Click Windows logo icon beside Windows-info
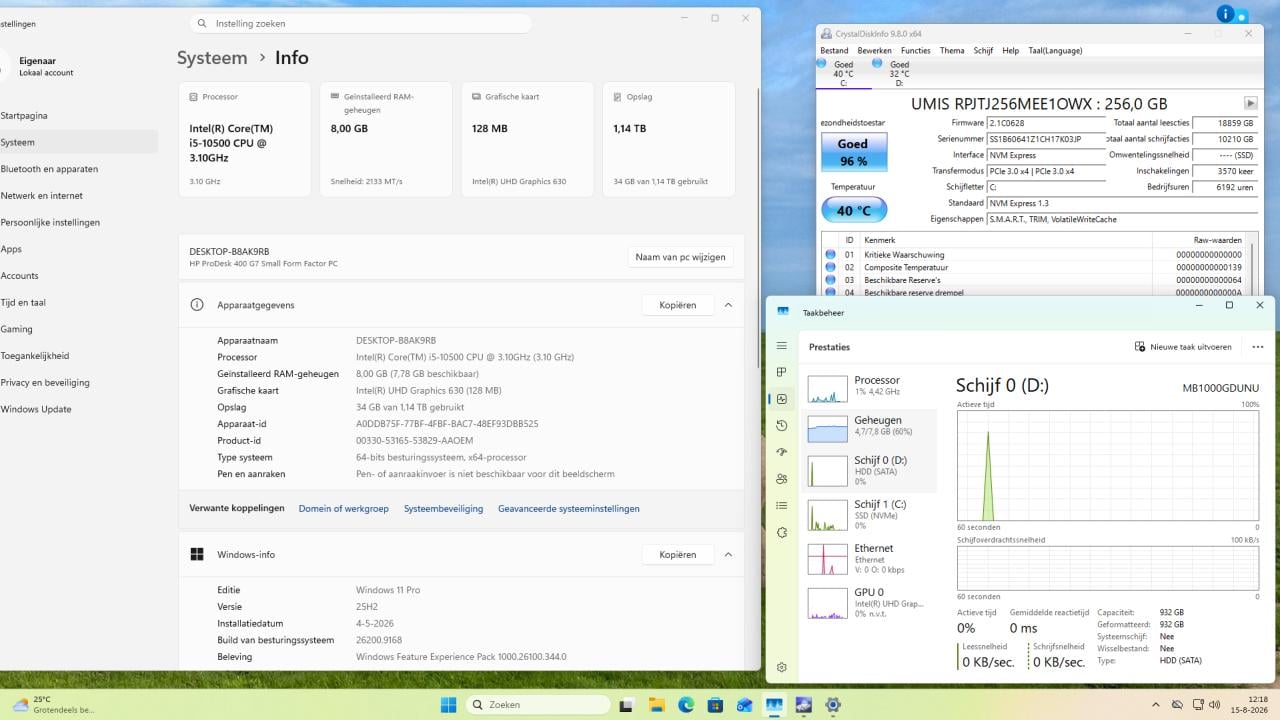Image resolution: width=1280 pixels, height=720 pixels. point(197,554)
